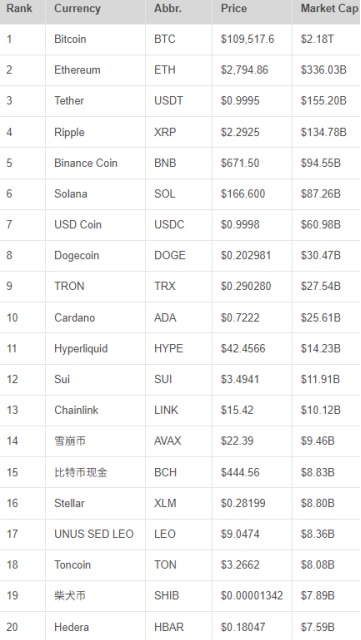Viewport: 361px width, 640px height.
Task: Select the Cardano currency link
Action: coord(74,318)
